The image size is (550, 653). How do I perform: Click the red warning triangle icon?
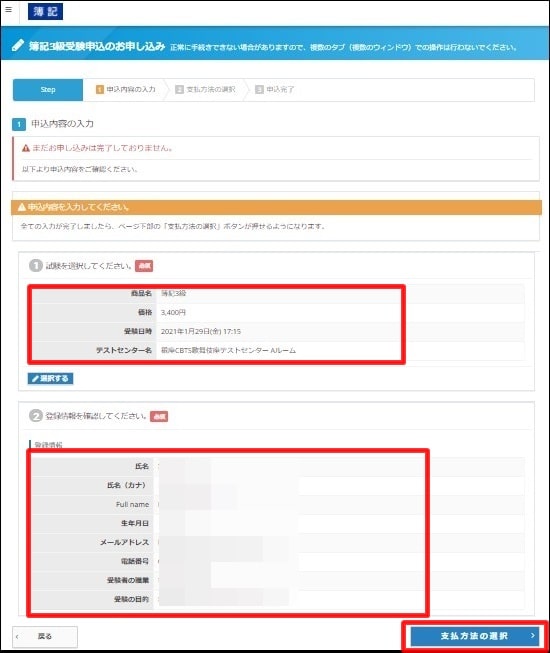26,148
